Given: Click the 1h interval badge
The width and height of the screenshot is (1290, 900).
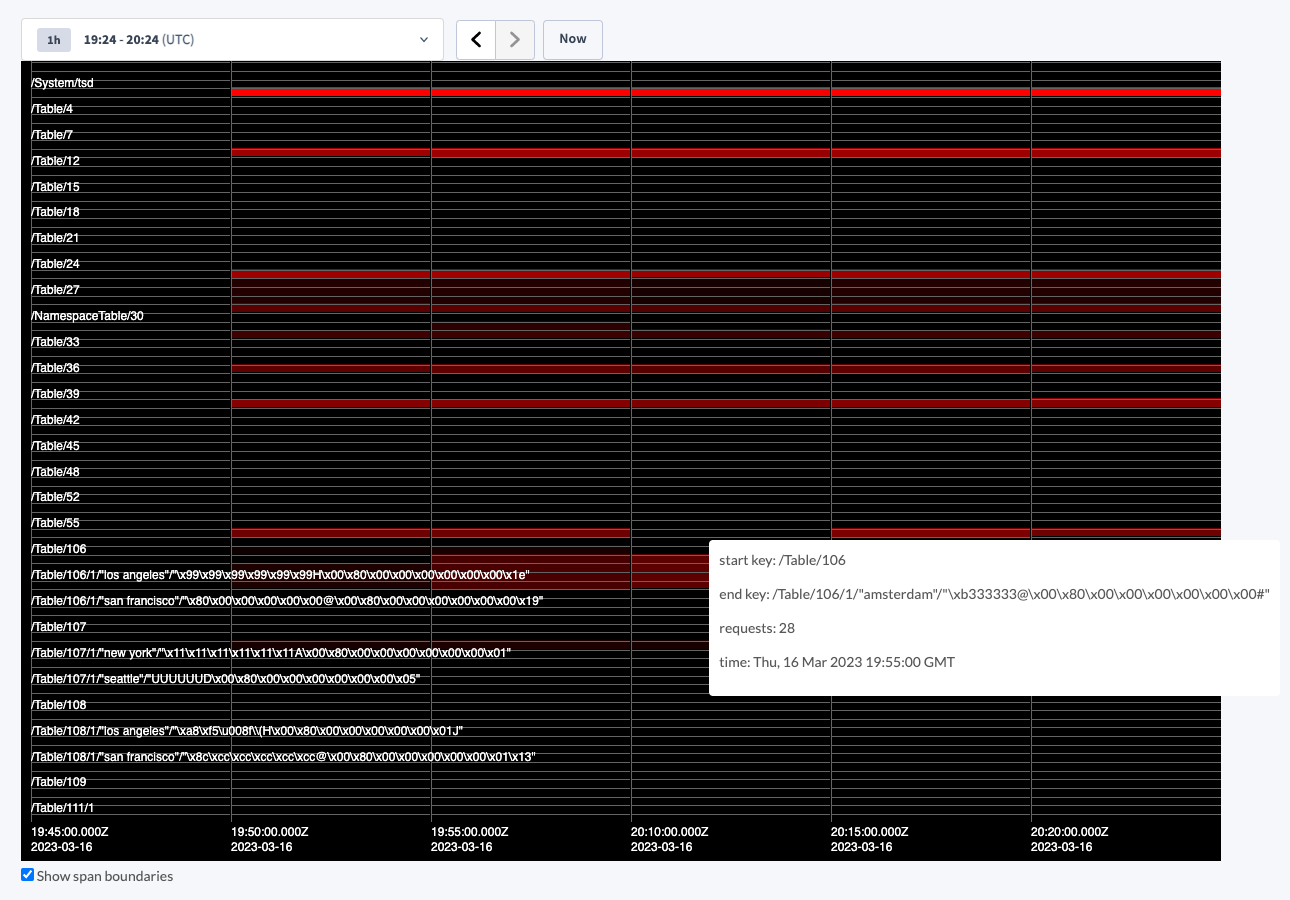Looking at the screenshot, I should click(53, 39).
